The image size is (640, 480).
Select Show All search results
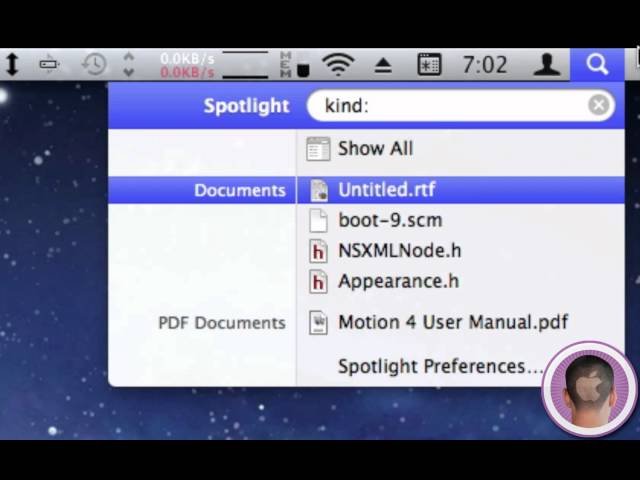pos(375,149)
